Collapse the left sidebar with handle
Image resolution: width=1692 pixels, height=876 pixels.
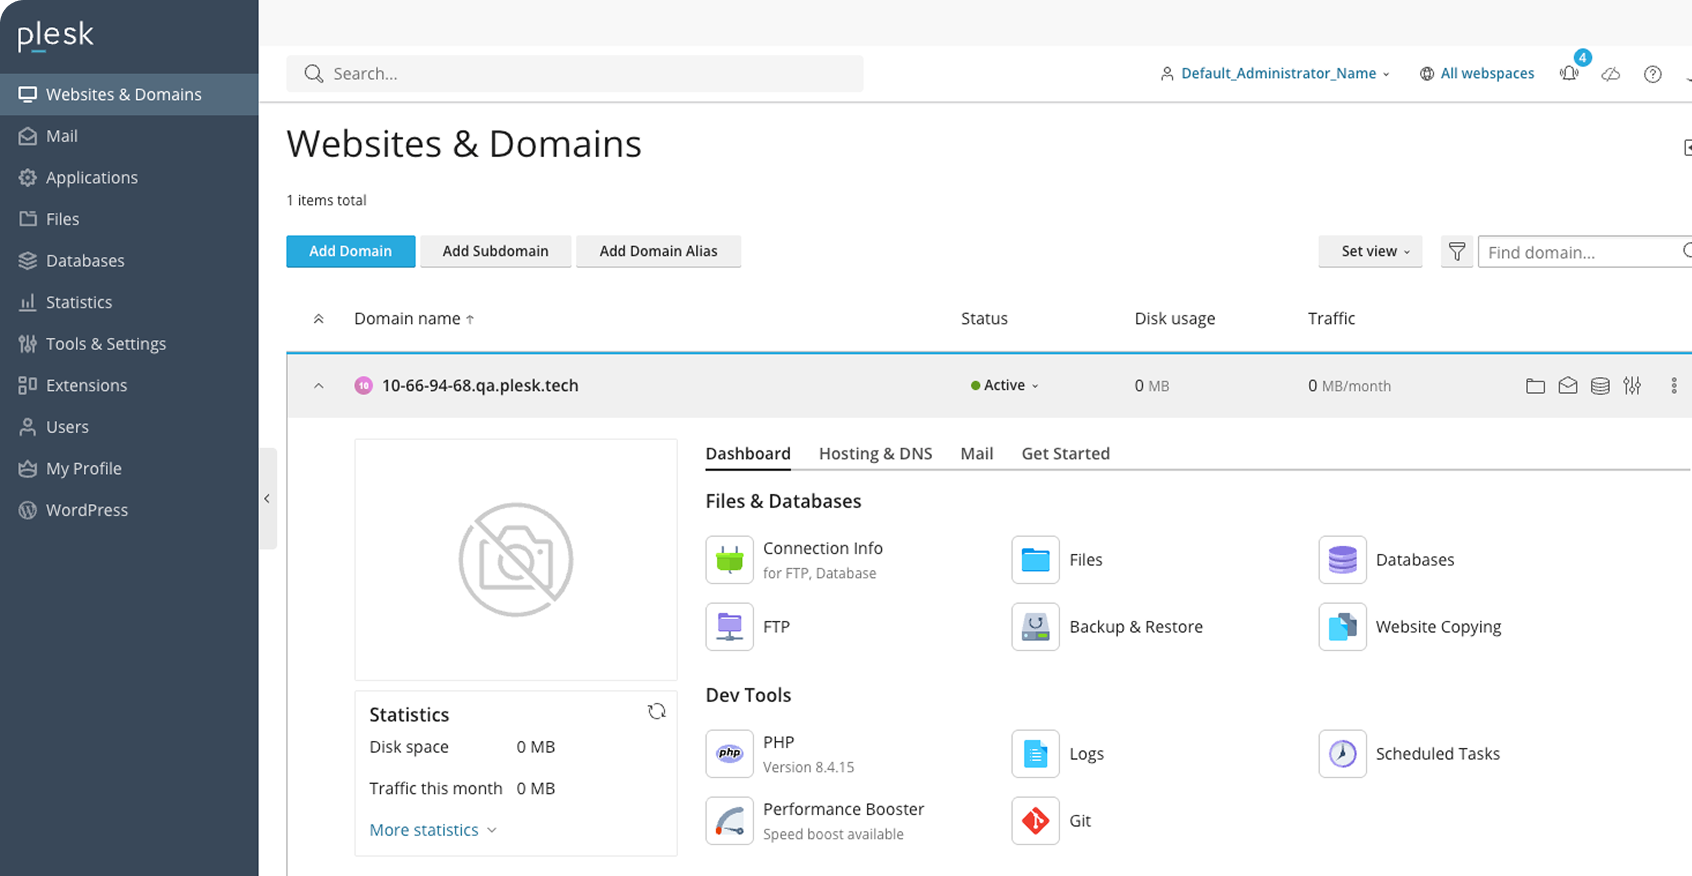tap(267, 498)
